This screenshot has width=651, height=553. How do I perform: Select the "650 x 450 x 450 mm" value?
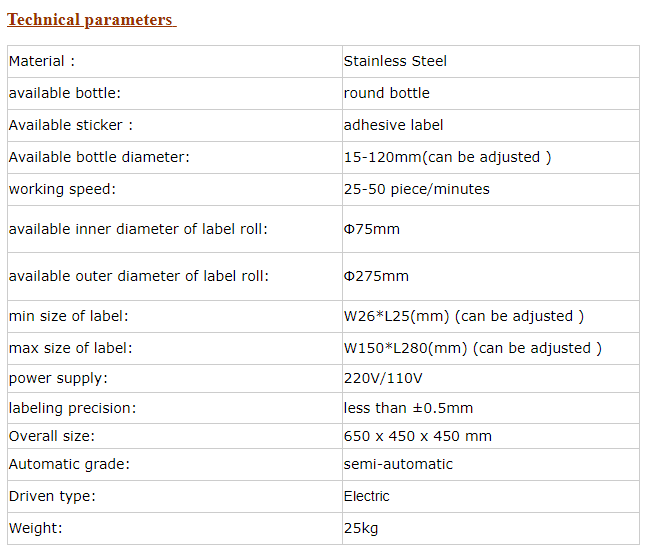417,436
